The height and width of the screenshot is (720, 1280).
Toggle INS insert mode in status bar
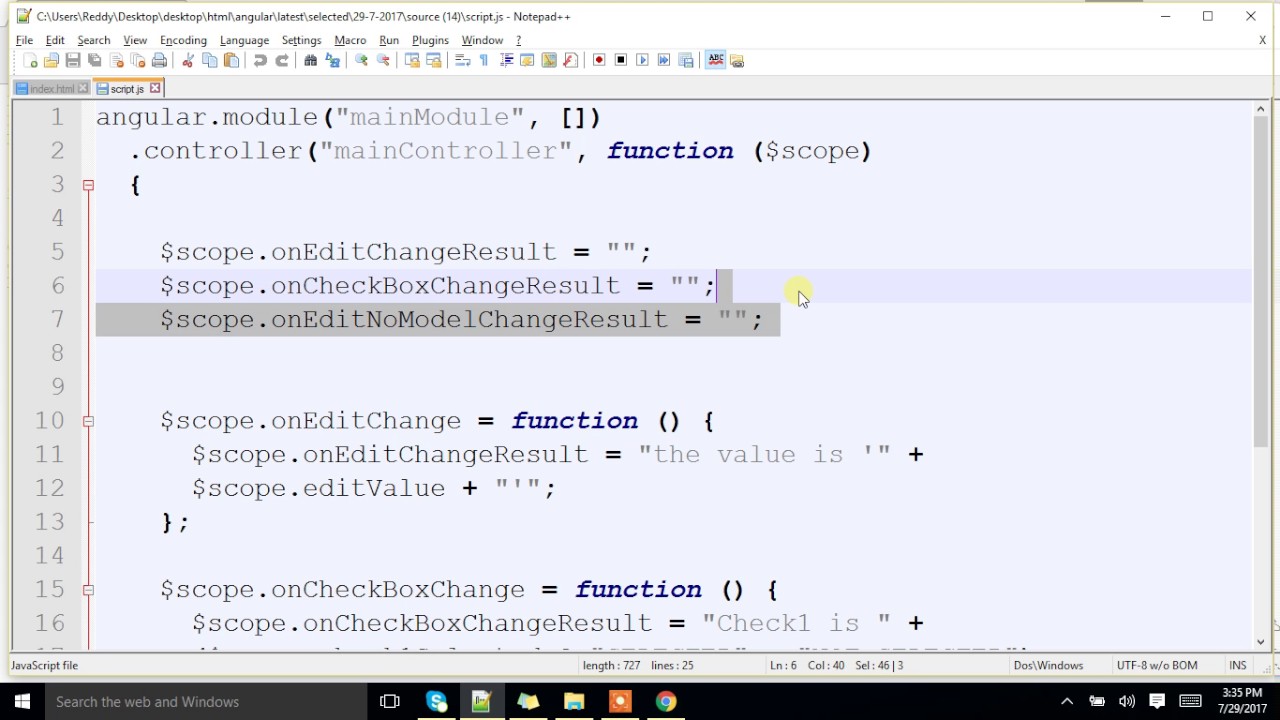[1238, 665]
